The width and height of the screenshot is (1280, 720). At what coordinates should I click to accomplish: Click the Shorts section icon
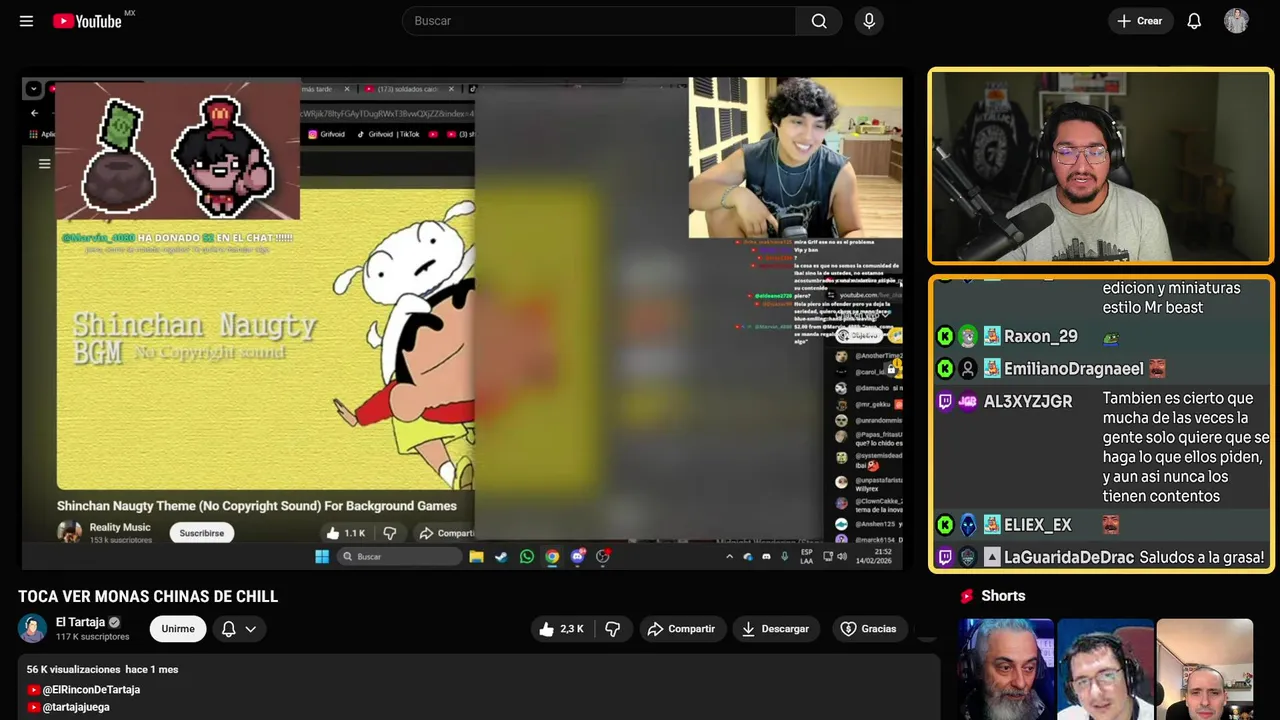(967, 596)
